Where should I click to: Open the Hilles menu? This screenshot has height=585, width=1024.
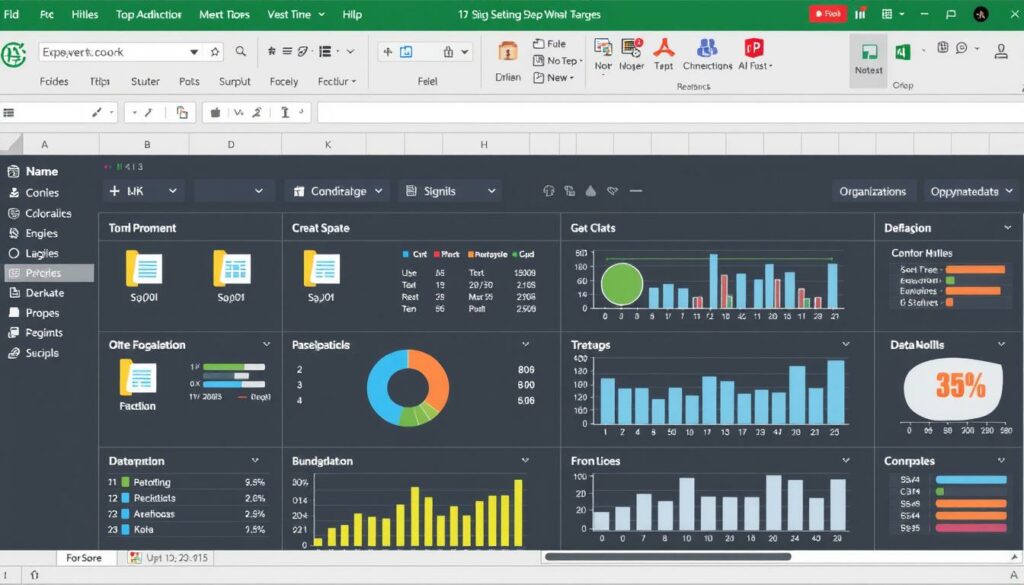[x=84, y=14]
